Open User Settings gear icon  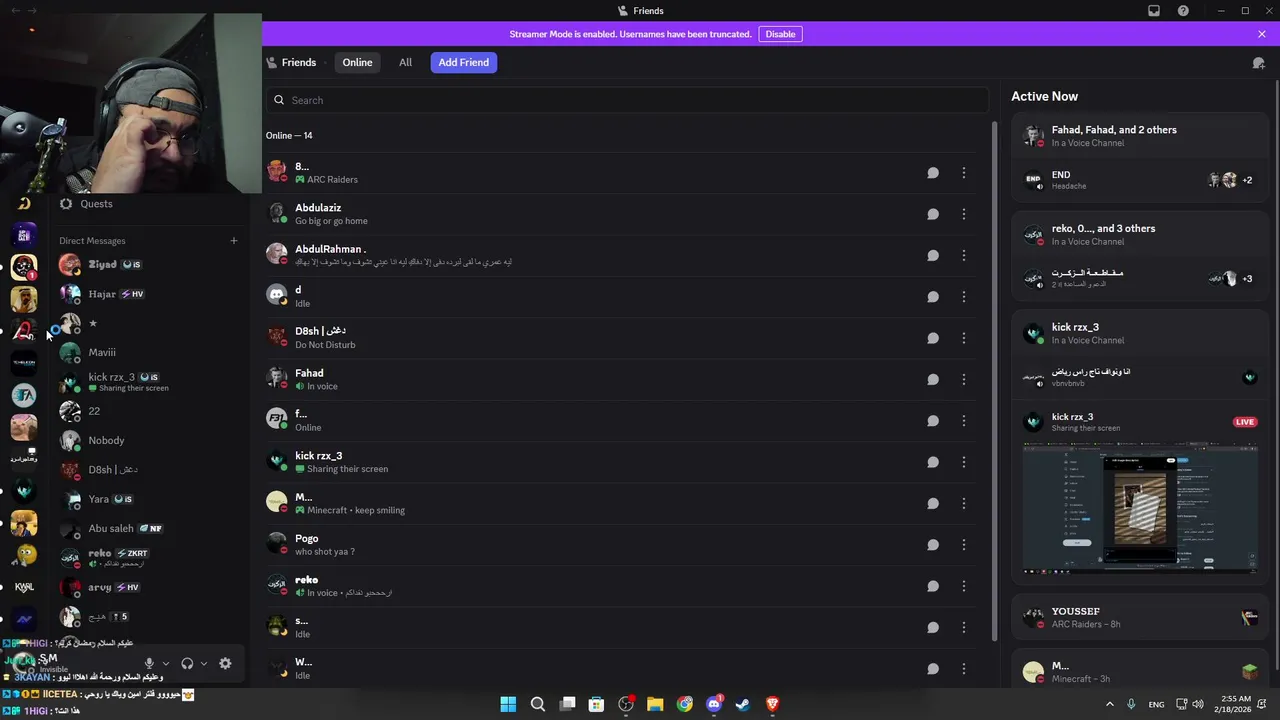coord(225,663)
